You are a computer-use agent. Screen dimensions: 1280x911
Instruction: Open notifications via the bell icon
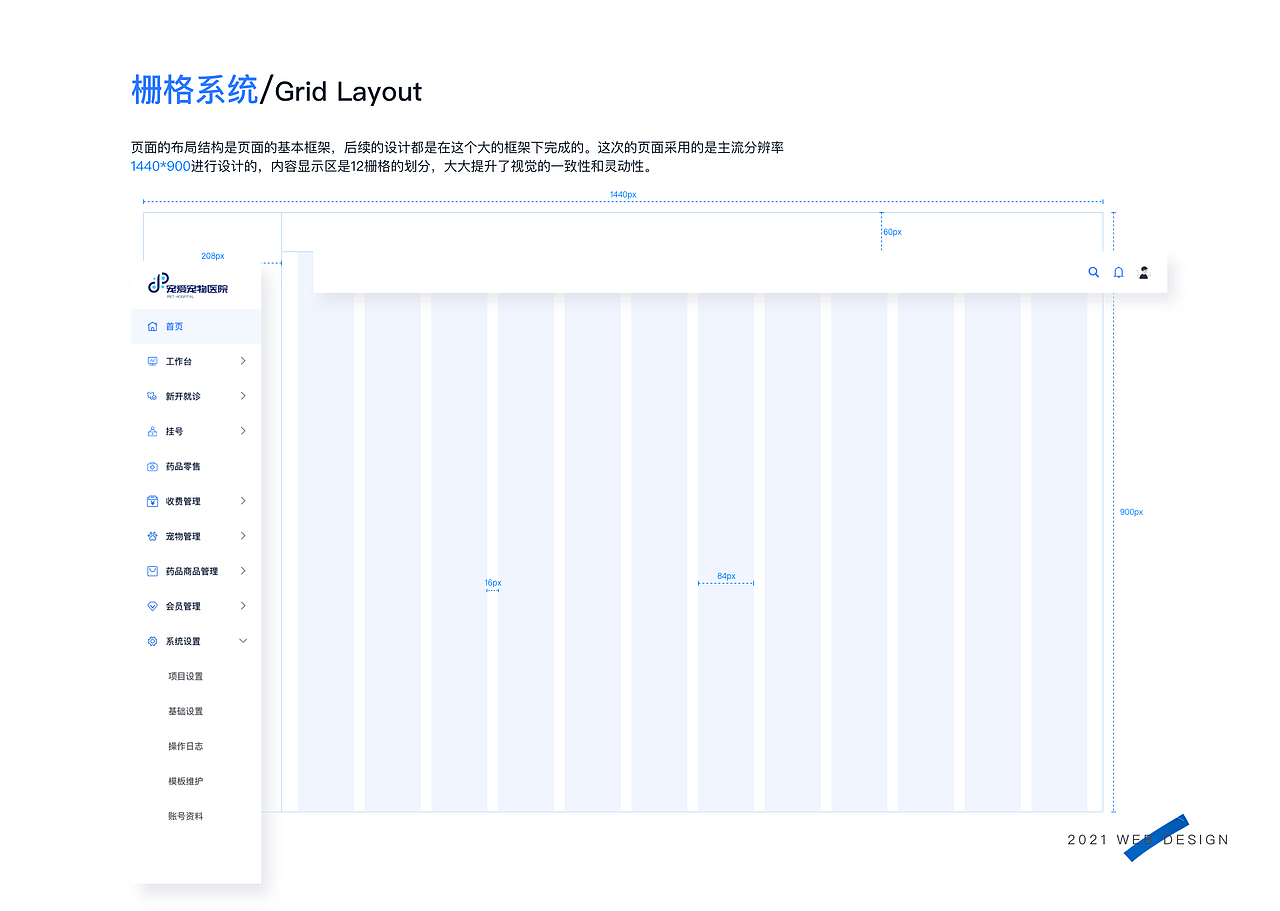(x=1118, y=271)
